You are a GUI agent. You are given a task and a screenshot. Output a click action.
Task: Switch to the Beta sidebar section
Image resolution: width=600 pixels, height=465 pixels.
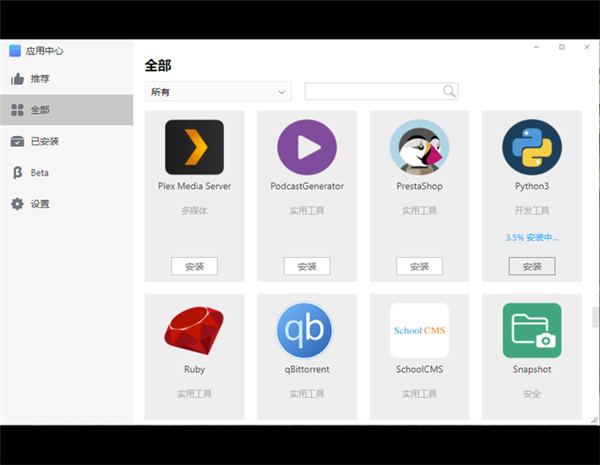(39, 172)
